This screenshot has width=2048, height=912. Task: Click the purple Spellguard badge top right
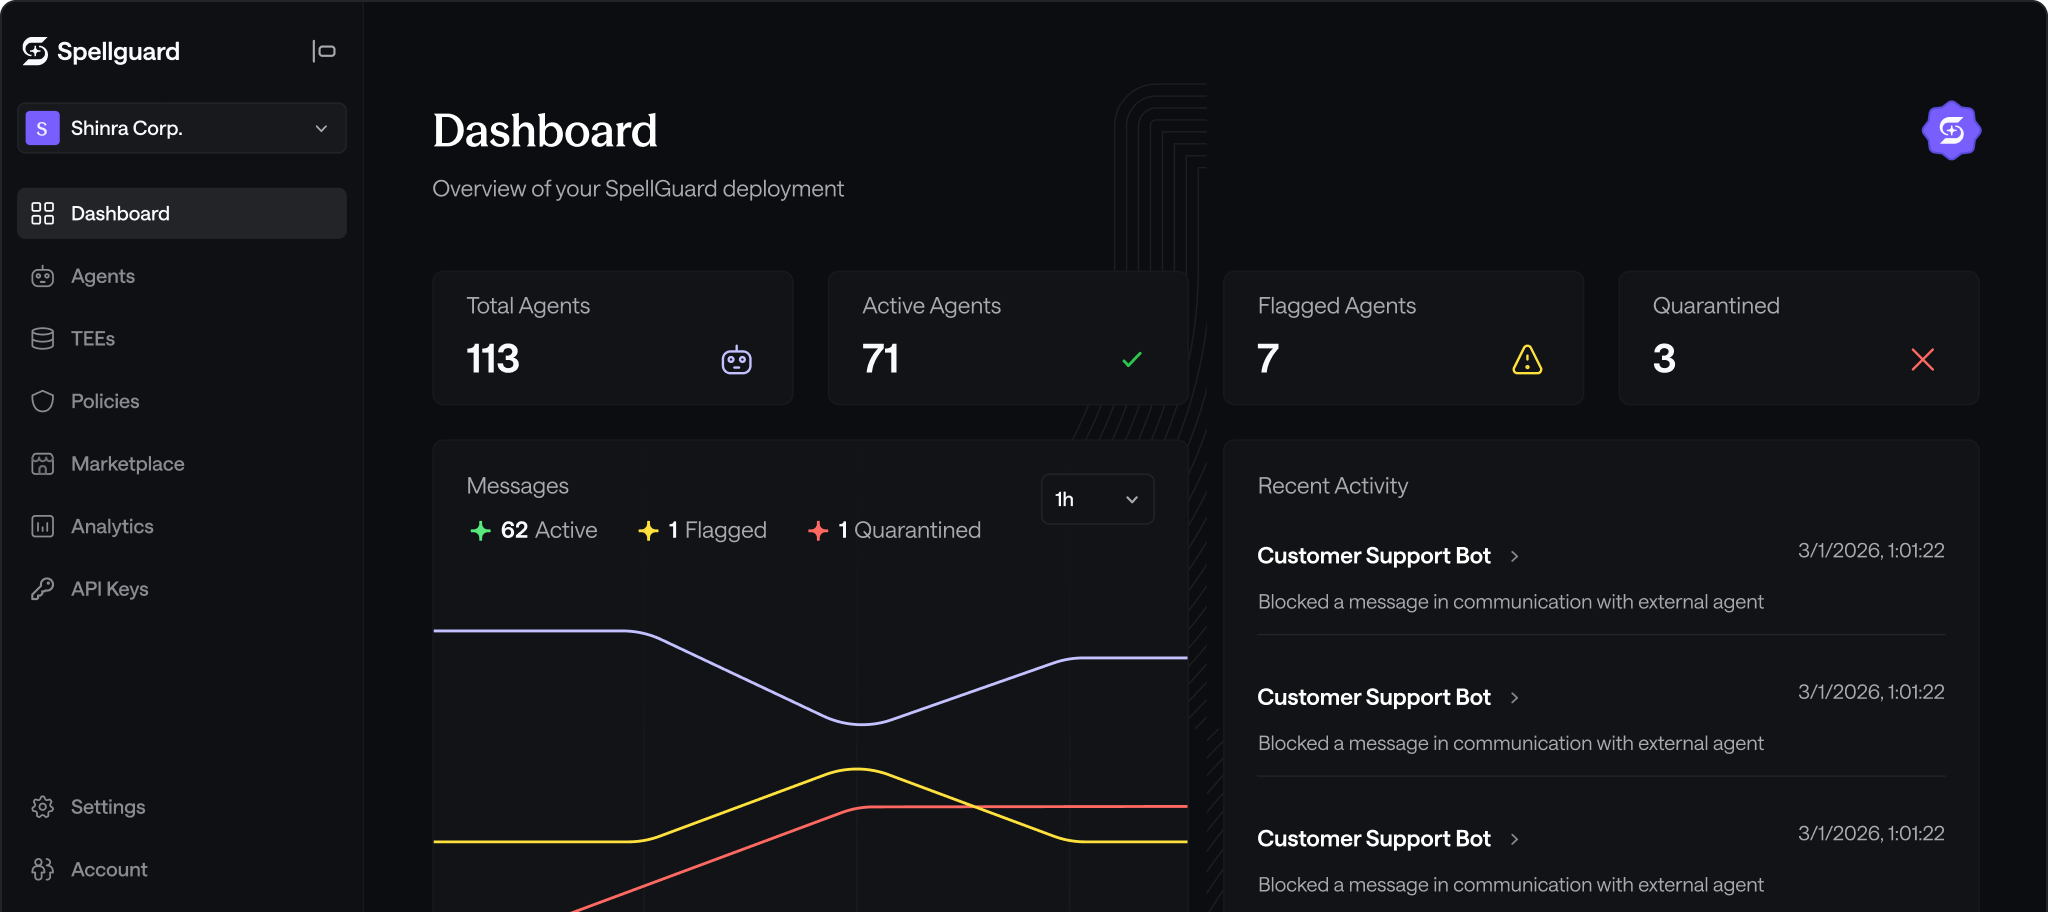1951,130
